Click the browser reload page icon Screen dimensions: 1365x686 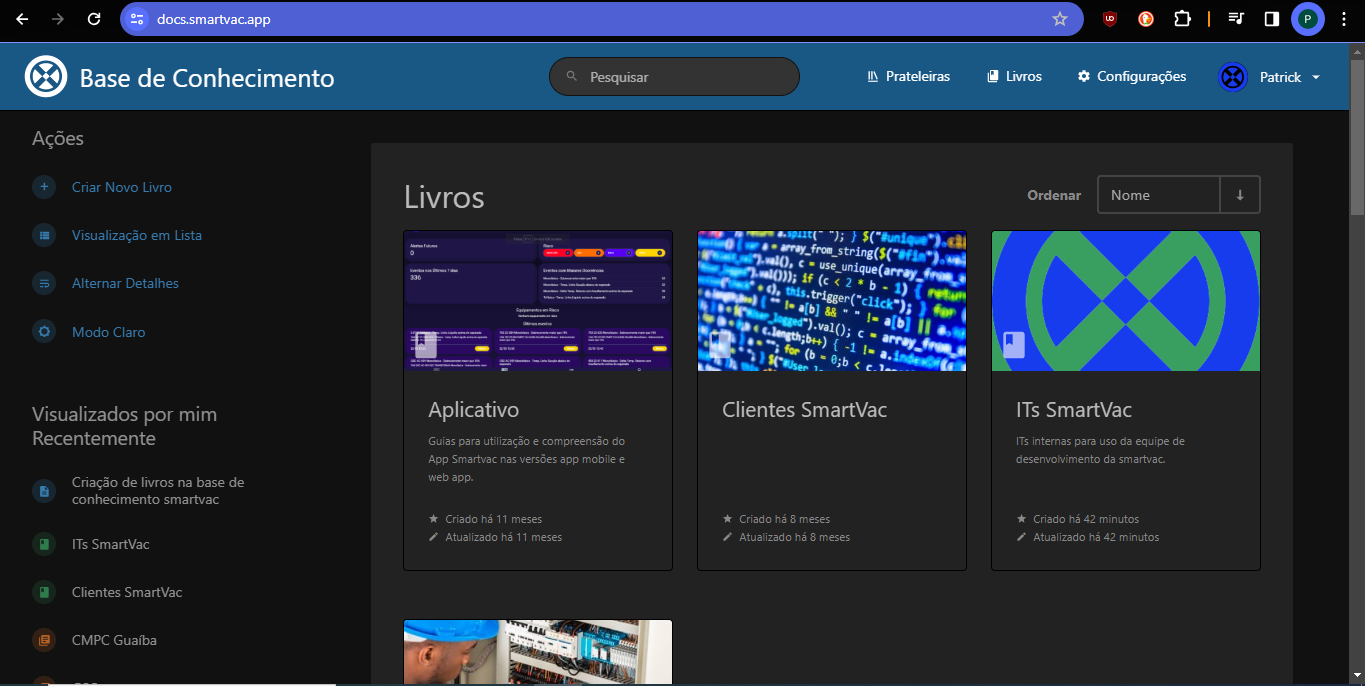[x=94, y=19]
